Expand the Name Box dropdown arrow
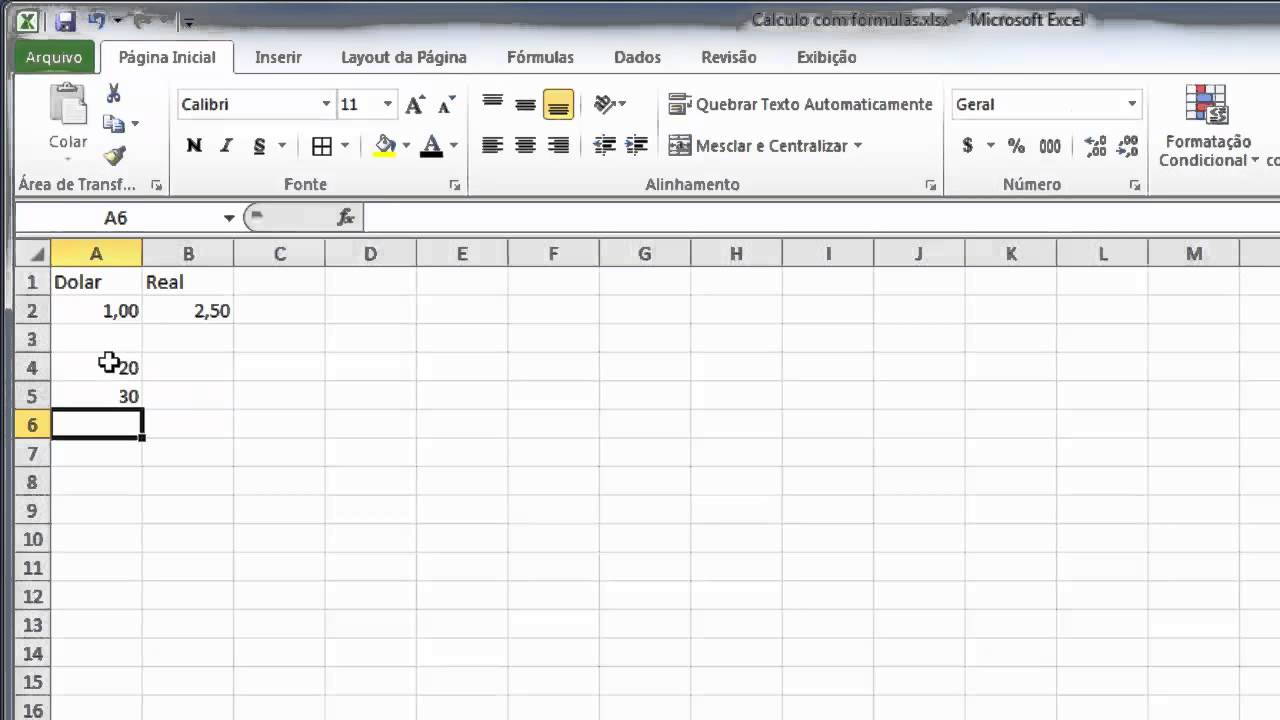This screenshot has height=720, width=1280. [x=229, y=218]
